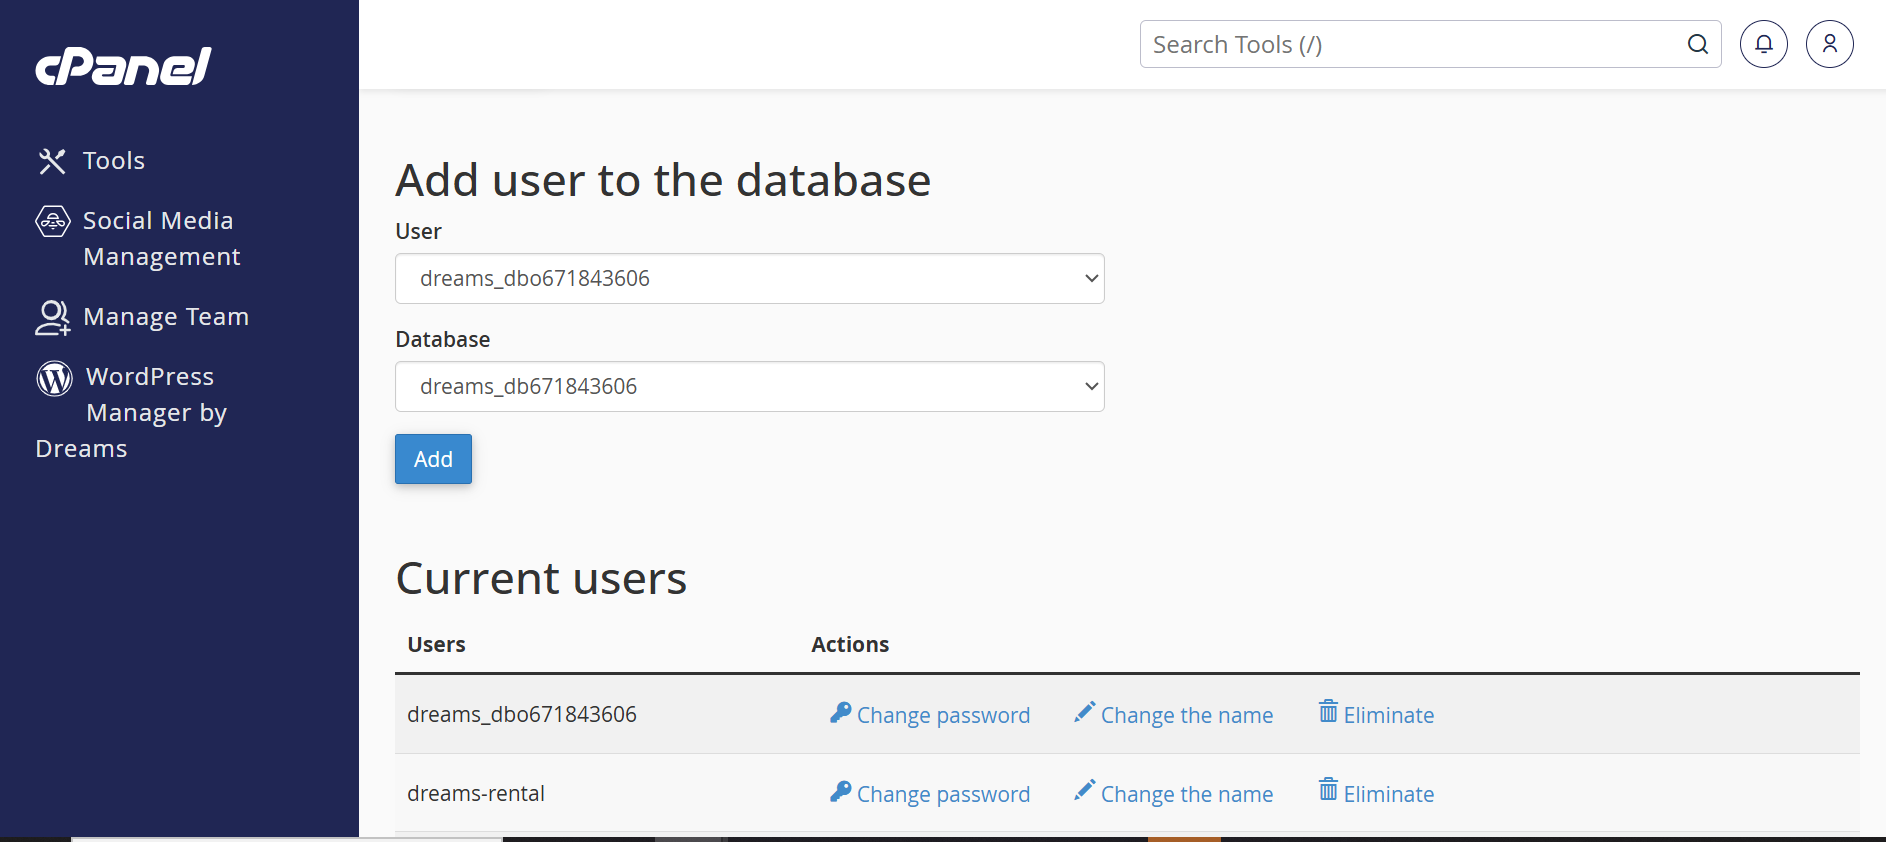Expand the Database dropdown list
The height and width of the screenshot is (842, 1886).
tap(749, 387)
